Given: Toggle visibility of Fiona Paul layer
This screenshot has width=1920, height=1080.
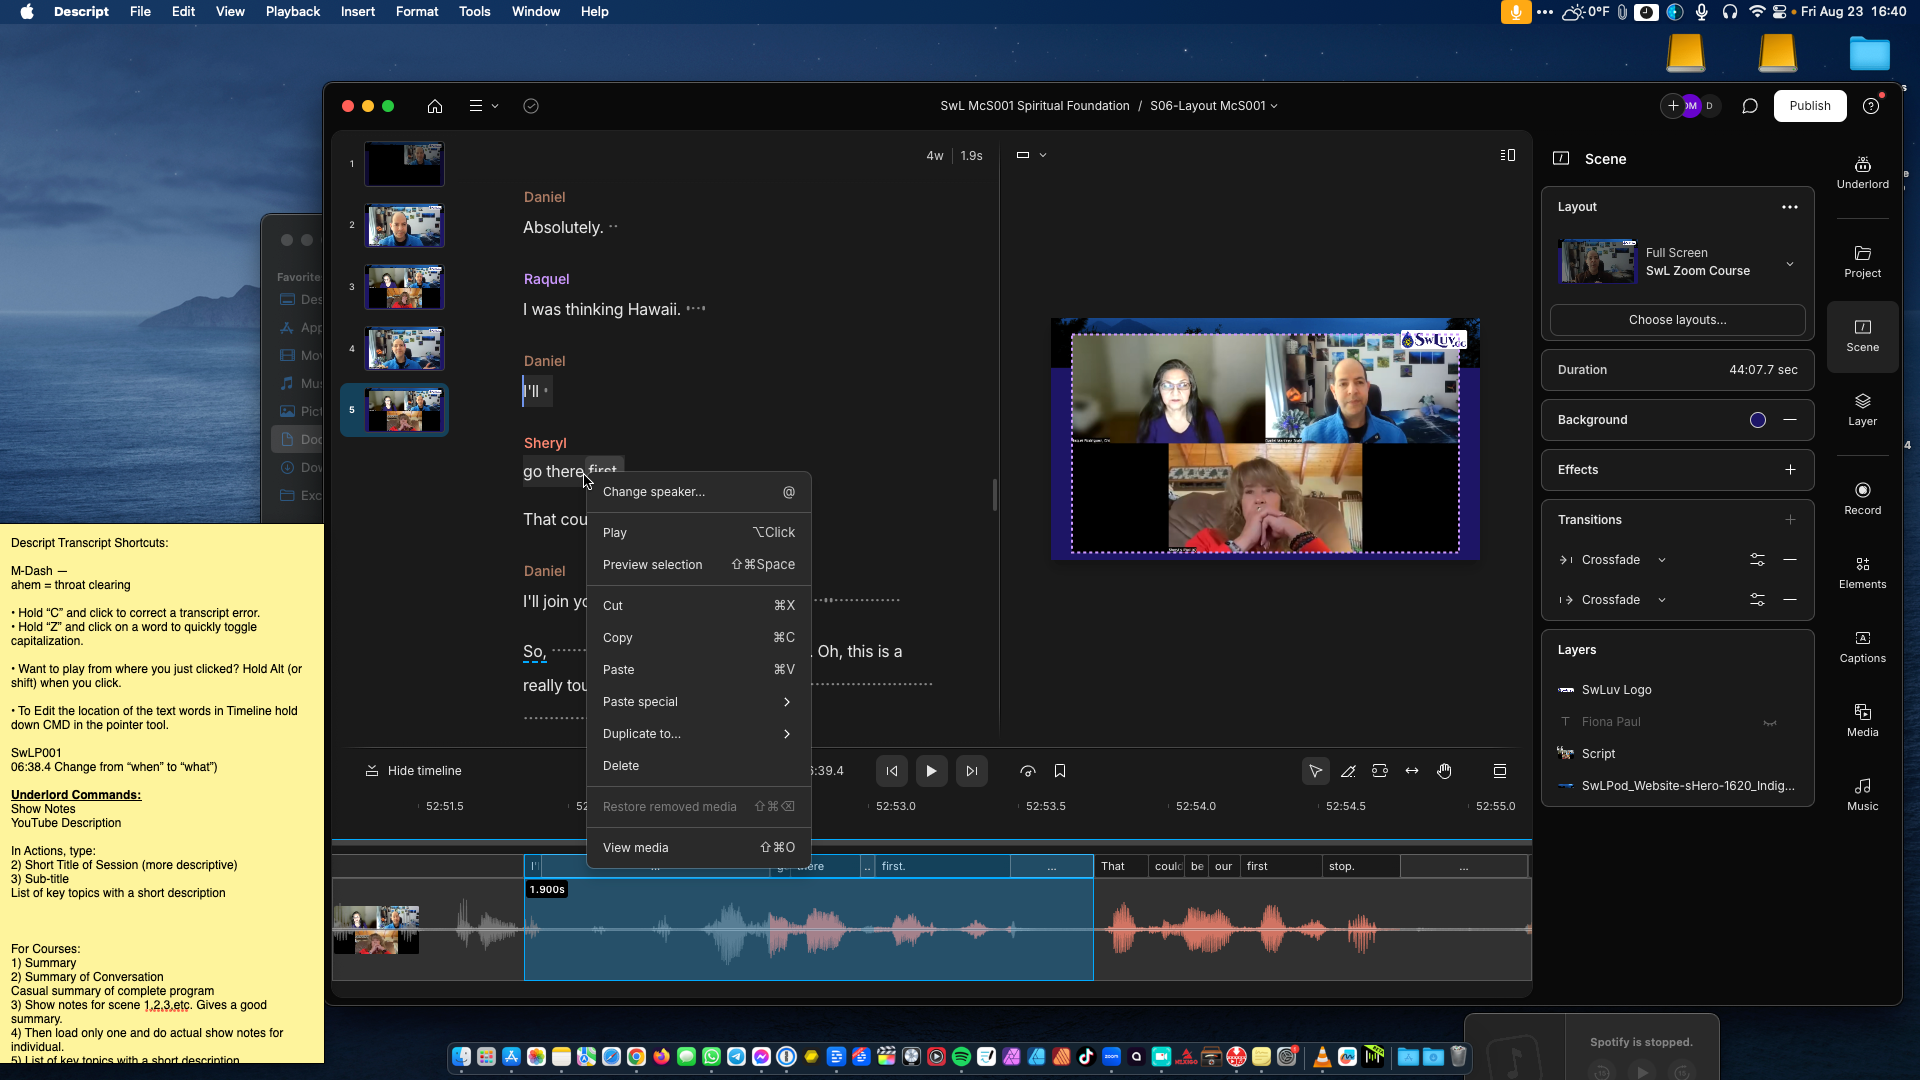Looking at the screenshot, I should [1770, 722].
